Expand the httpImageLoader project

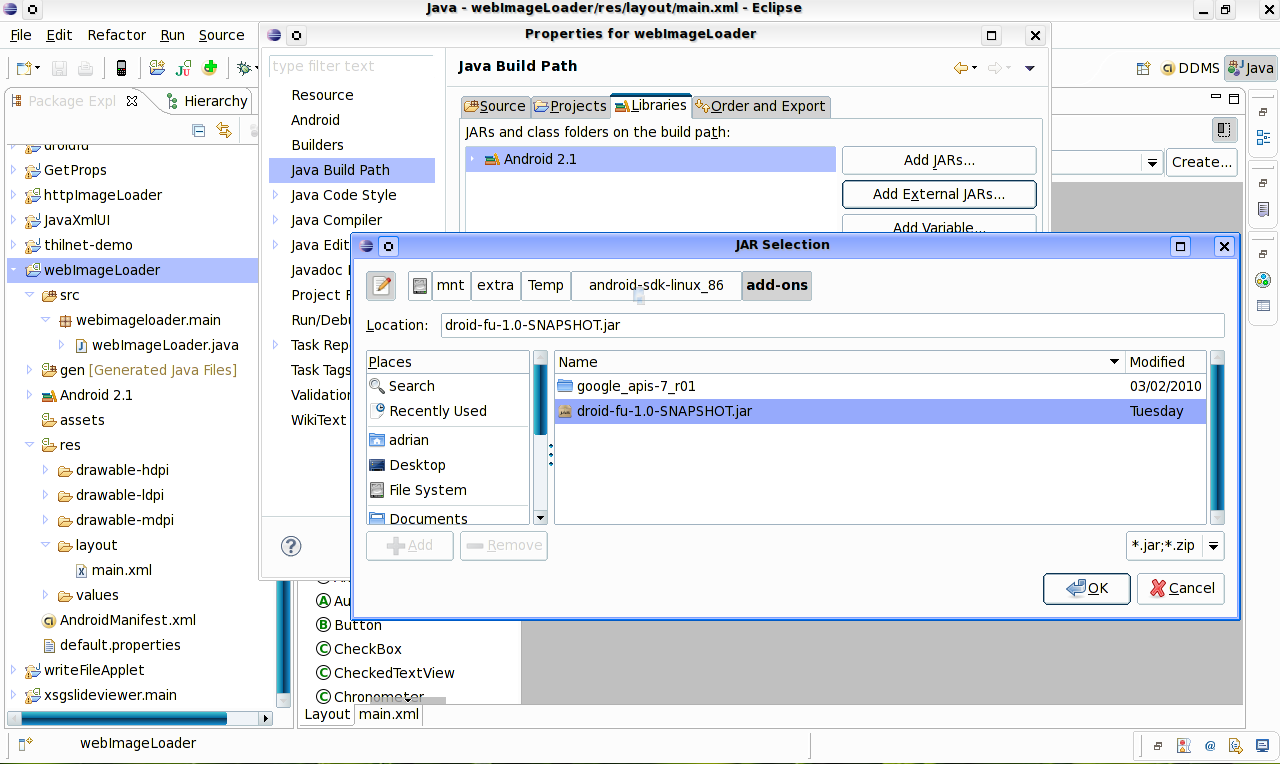coord(13,195)
